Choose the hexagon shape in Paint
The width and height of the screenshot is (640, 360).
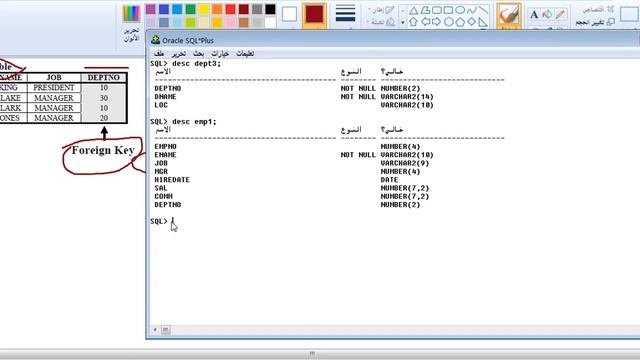coord(448,22)
